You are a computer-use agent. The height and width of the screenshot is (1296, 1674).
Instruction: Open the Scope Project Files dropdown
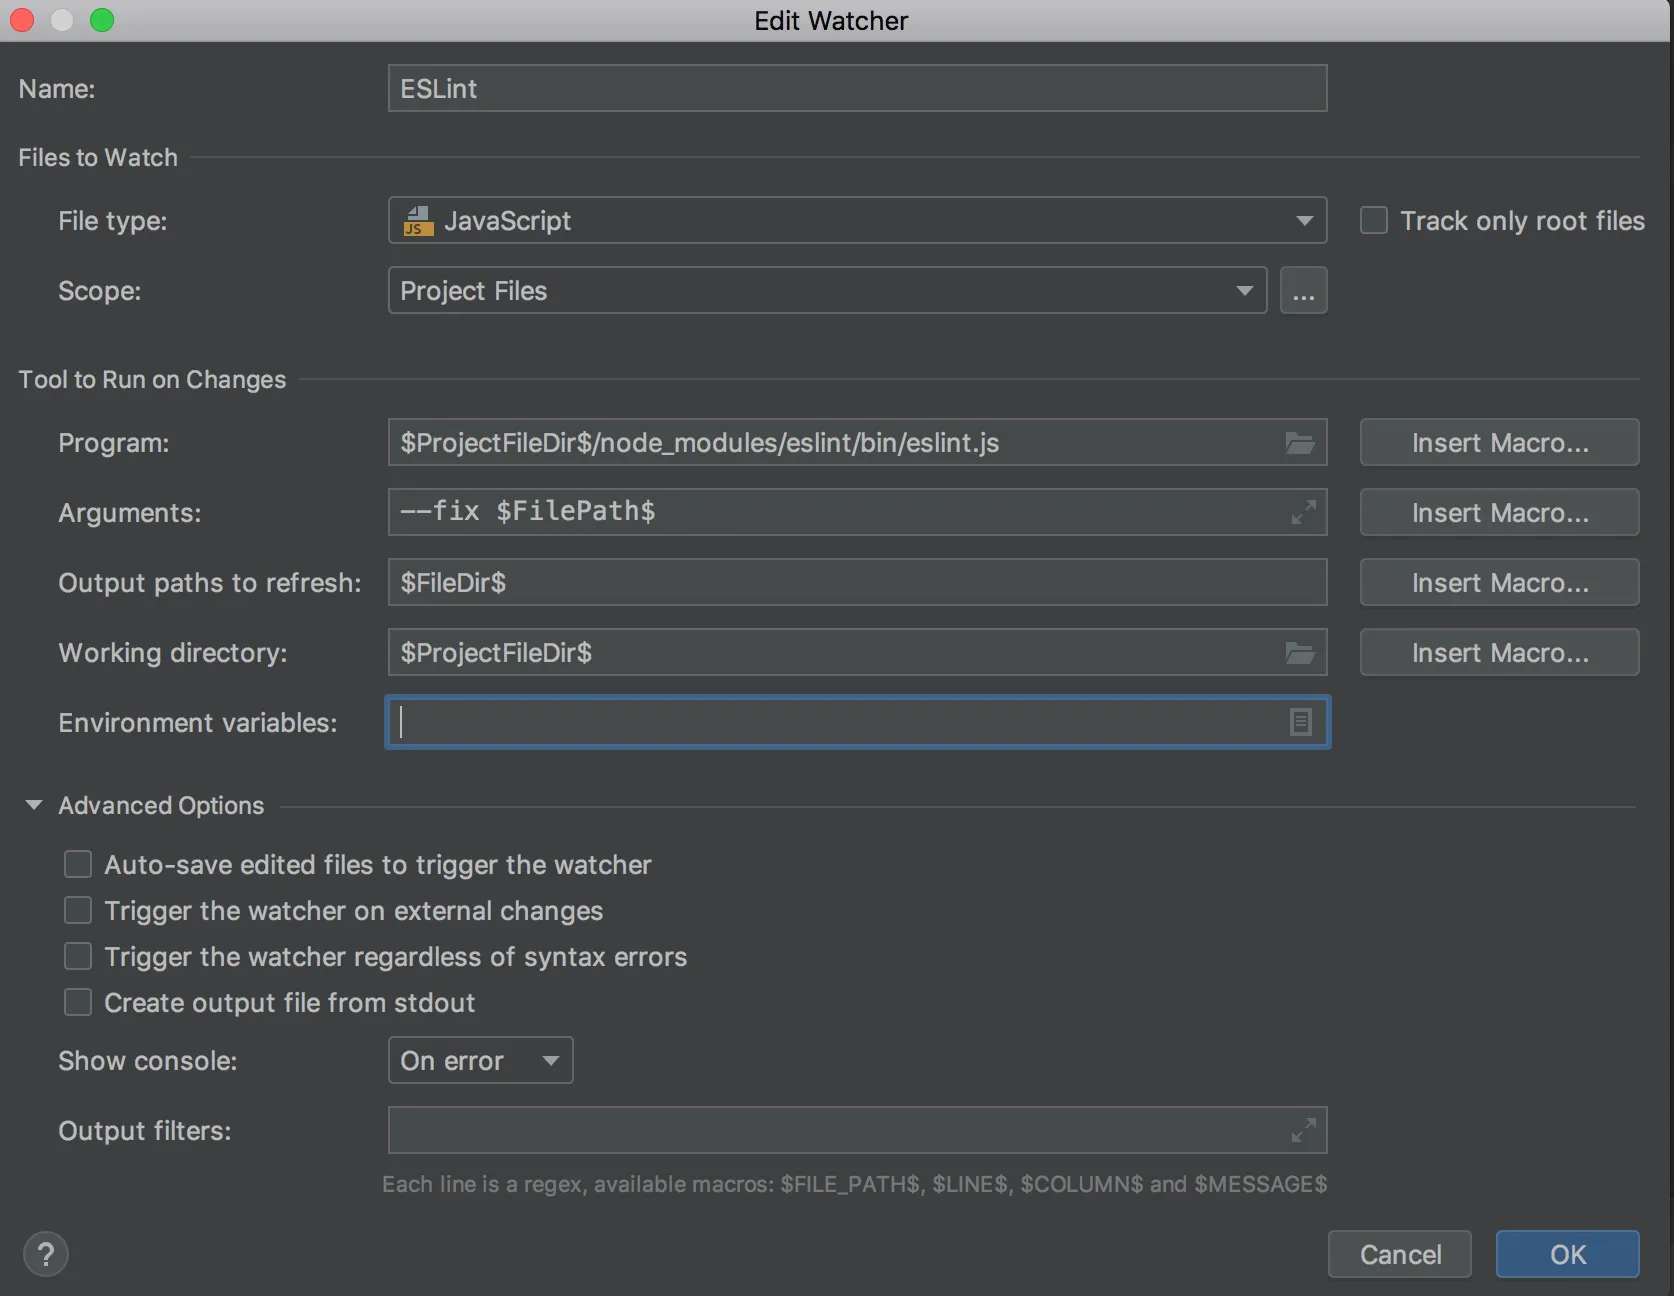pyautogui.click(x=1244, y=291)
